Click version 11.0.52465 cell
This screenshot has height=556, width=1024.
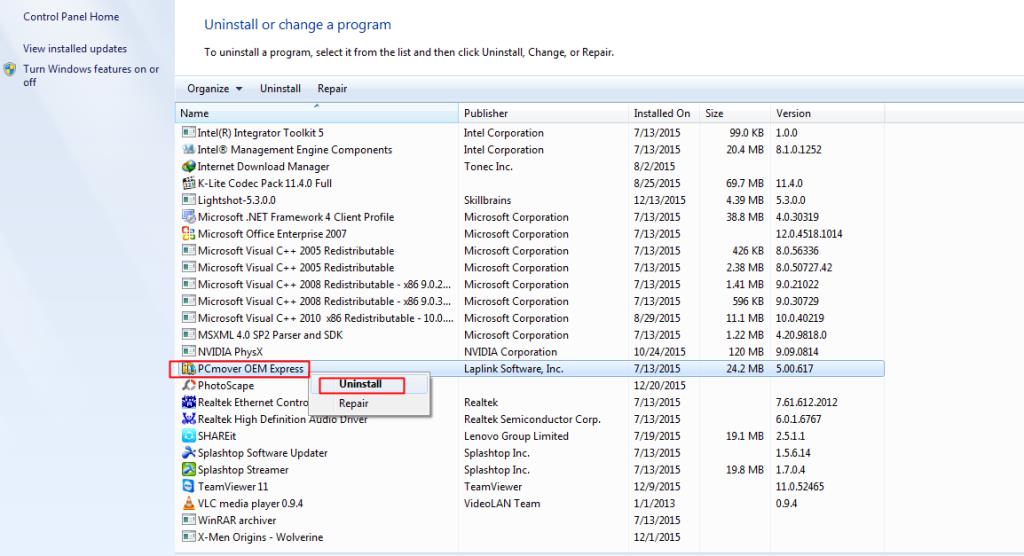[x=799, y=487]
